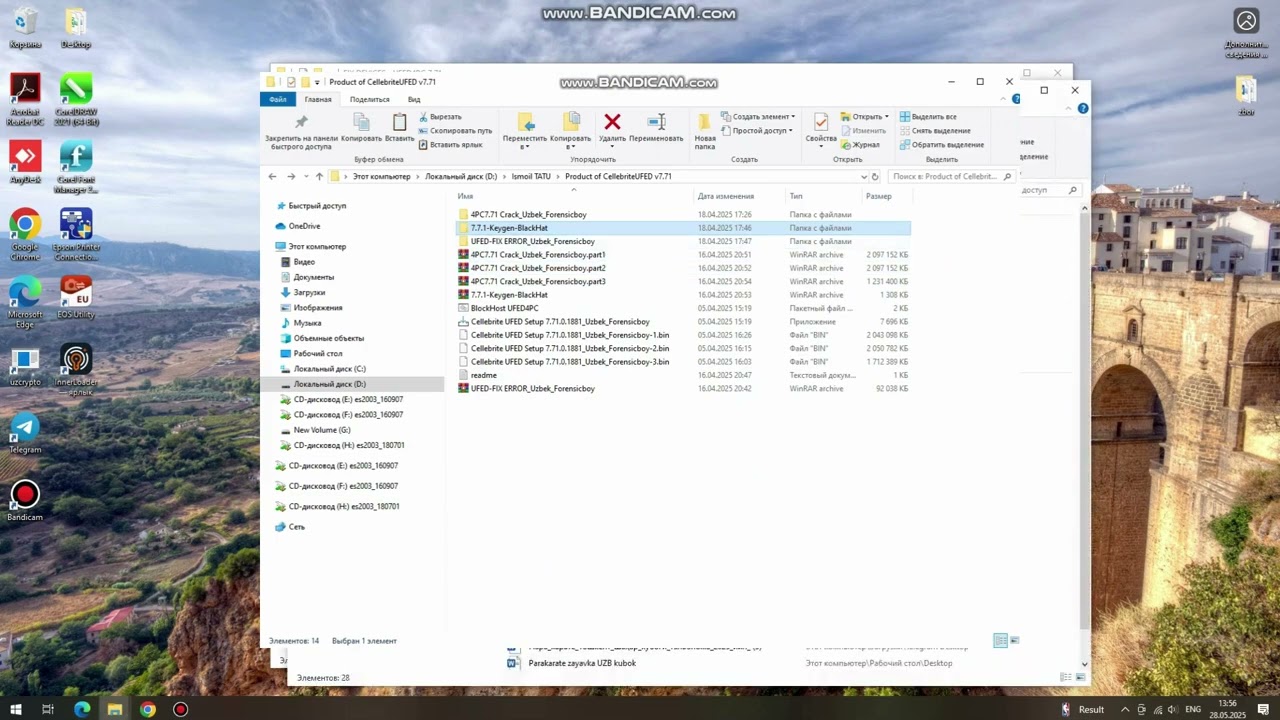1280x720 pixels.
Task: Click Обратить выделение command
Action: 941,145
